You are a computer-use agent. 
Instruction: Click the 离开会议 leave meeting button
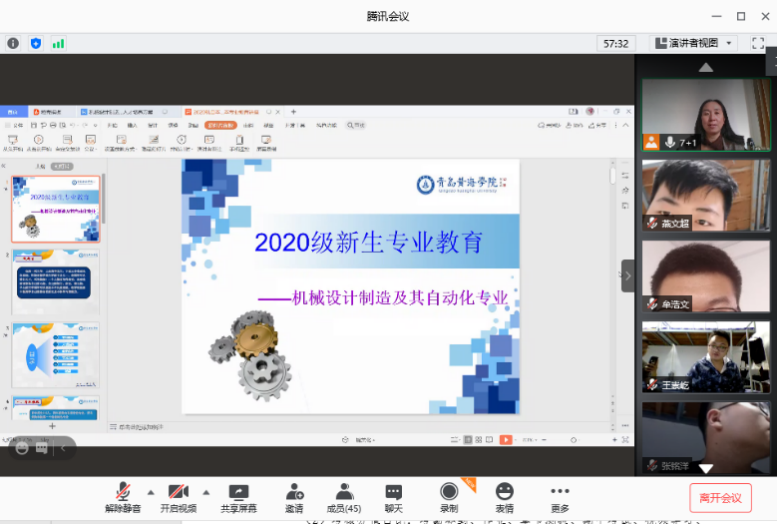pyautogui.click(x=720, y=498)
